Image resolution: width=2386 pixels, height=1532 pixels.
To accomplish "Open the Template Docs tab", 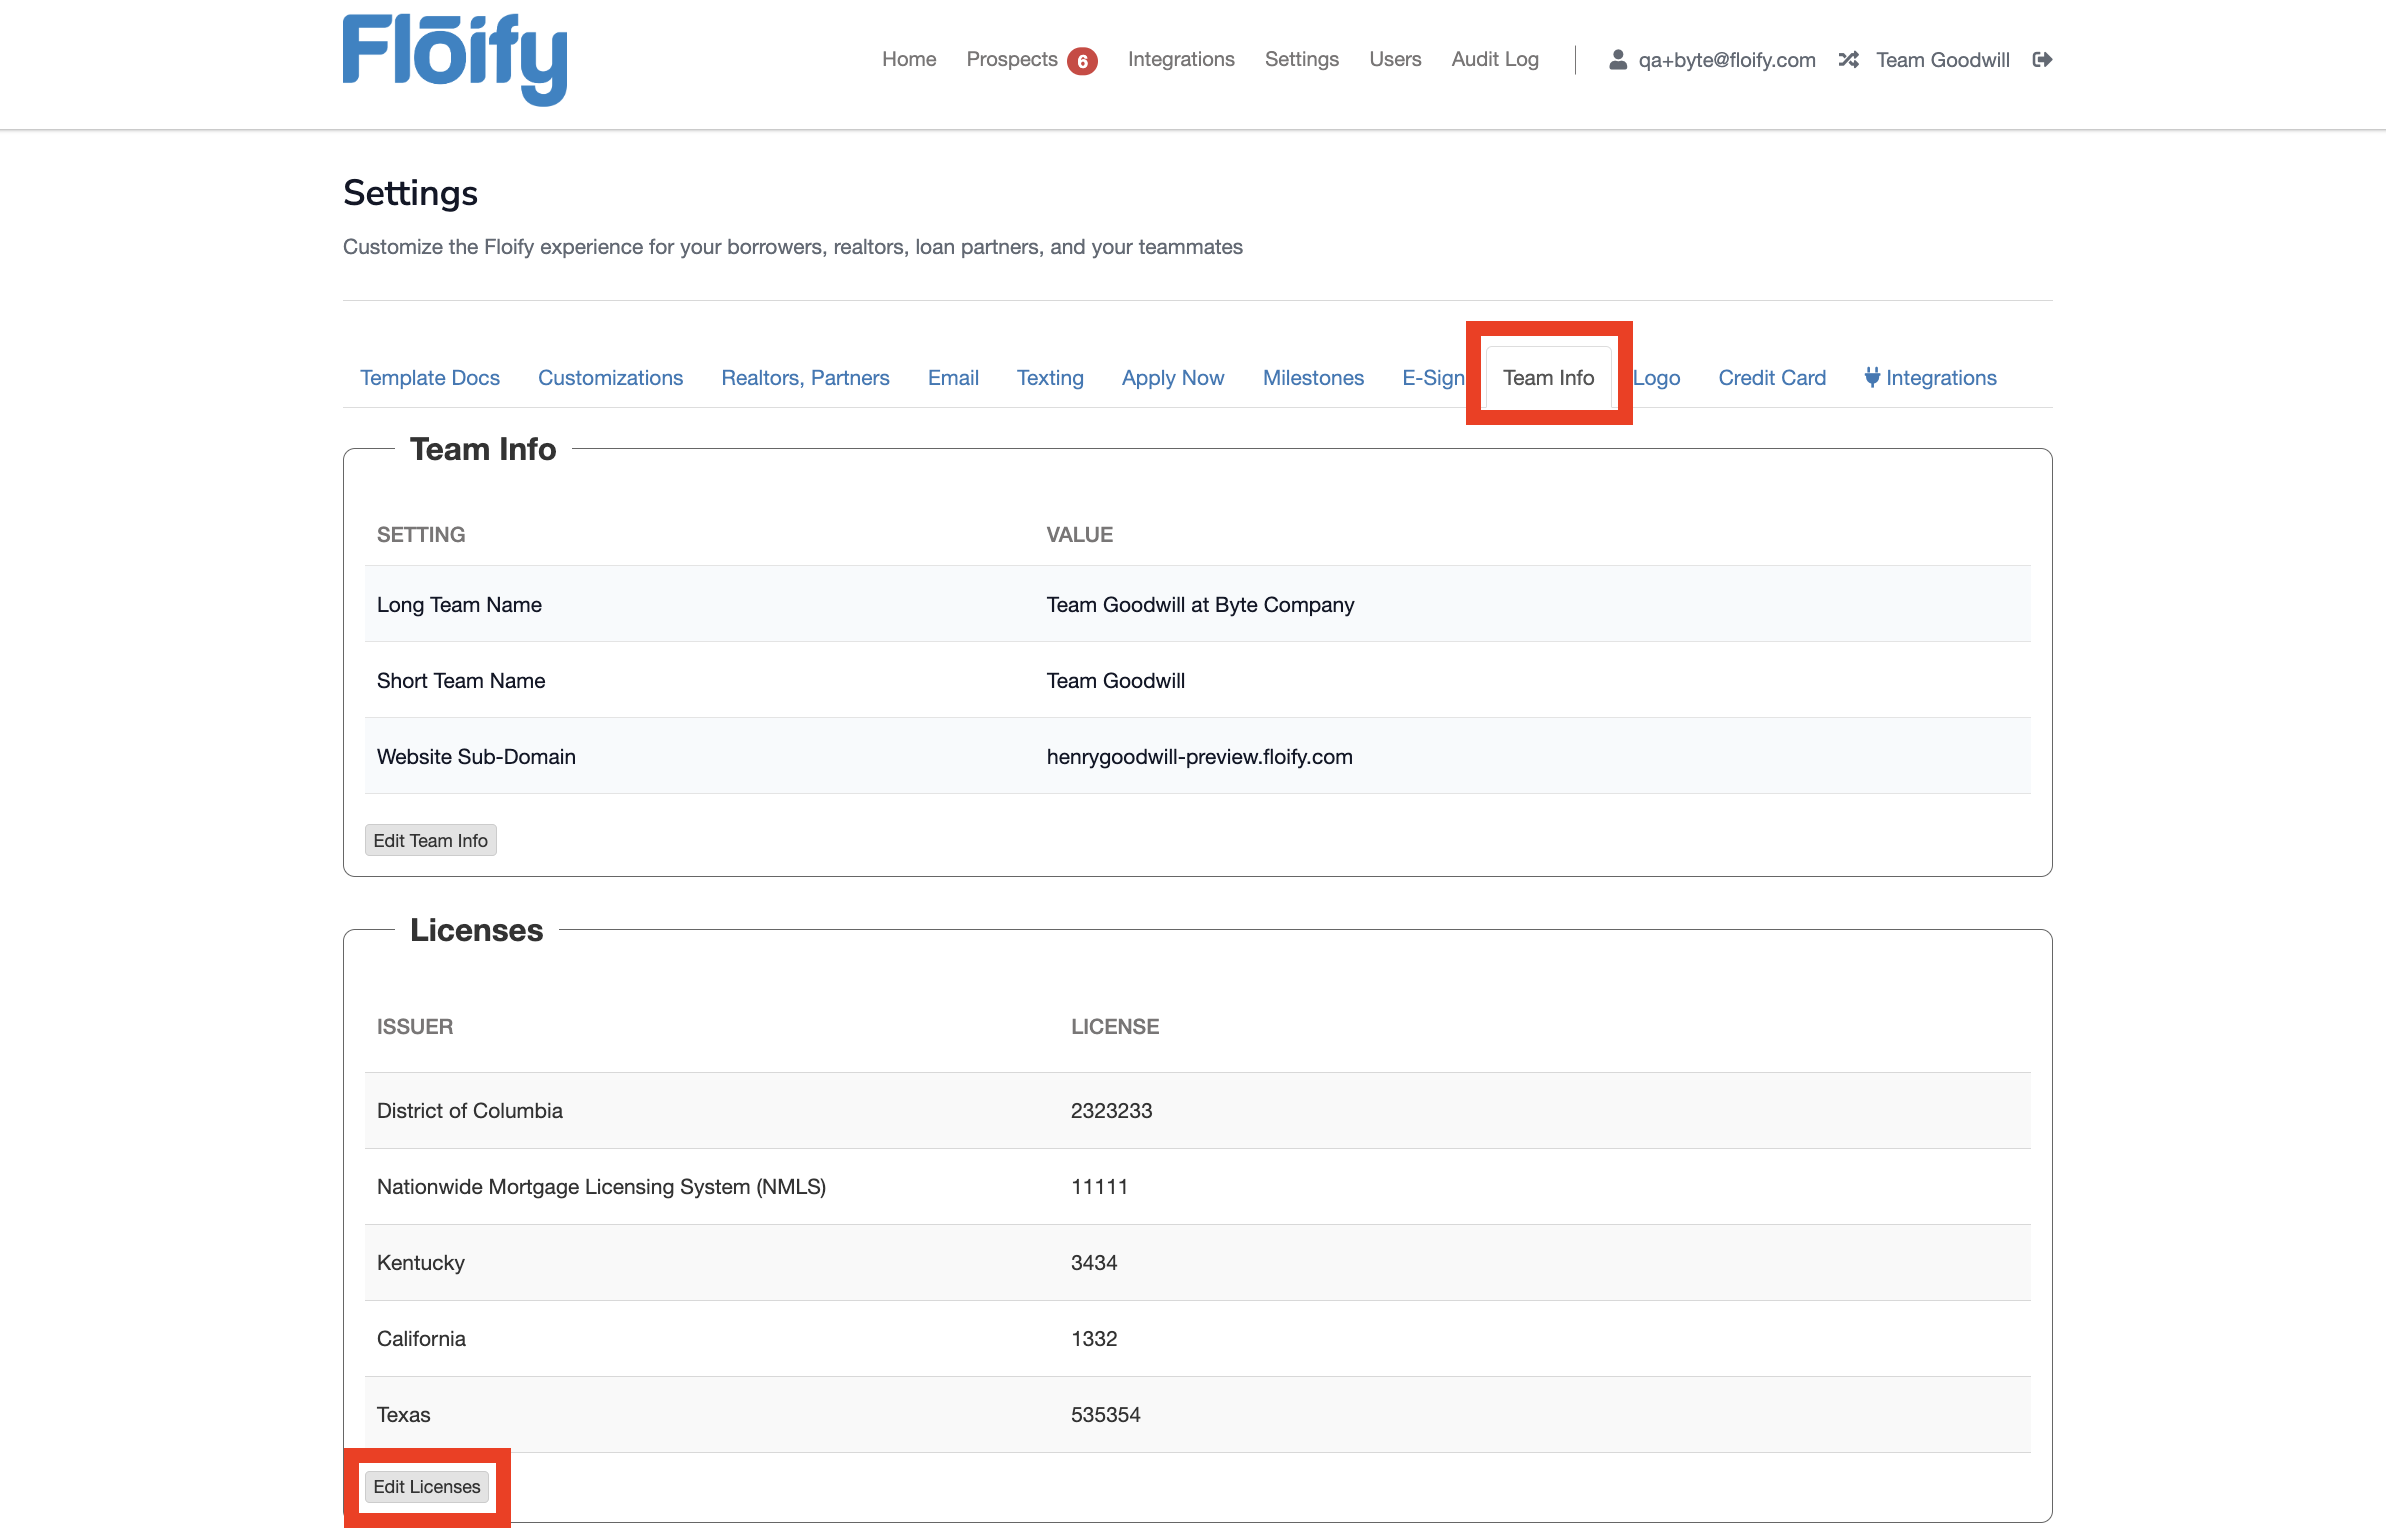I will coord(429,378).
